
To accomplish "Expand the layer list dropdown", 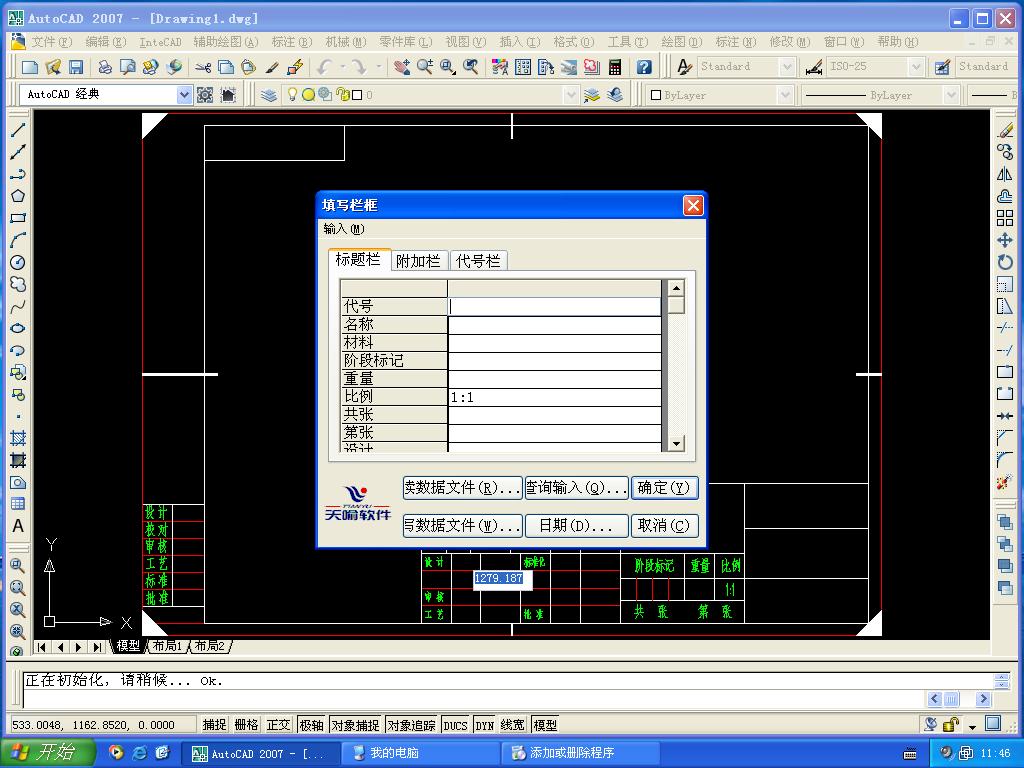I will point(571,95).
